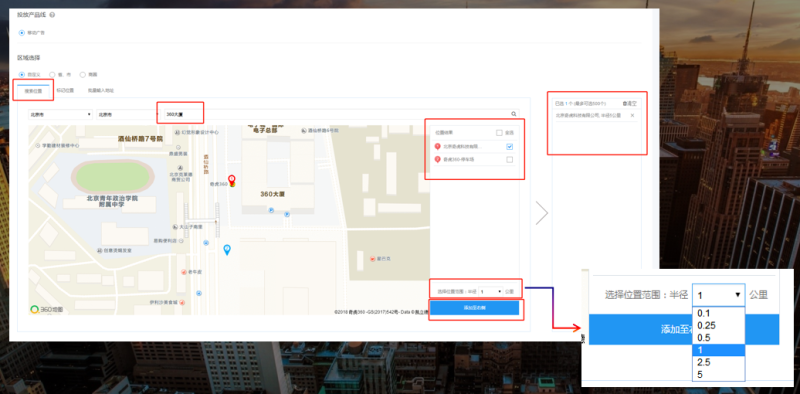
Task: Check the 奇虎360-停车场 result checkbox
Action: click(x=510, y=160)
